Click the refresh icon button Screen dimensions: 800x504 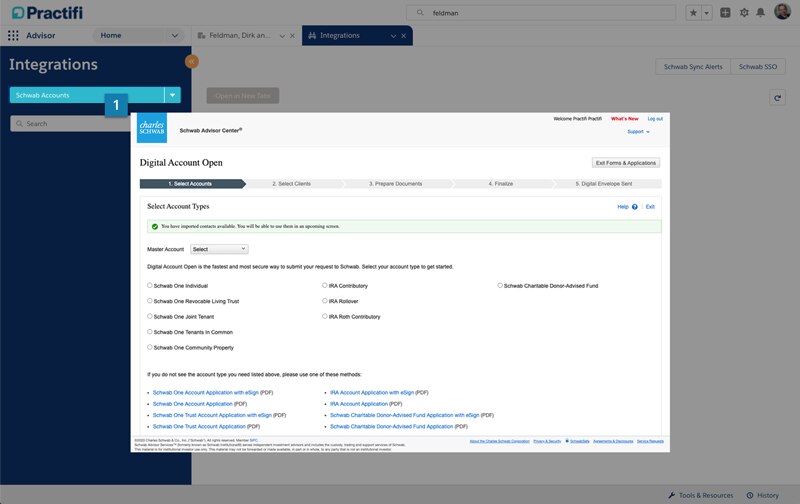coord(777,98)
